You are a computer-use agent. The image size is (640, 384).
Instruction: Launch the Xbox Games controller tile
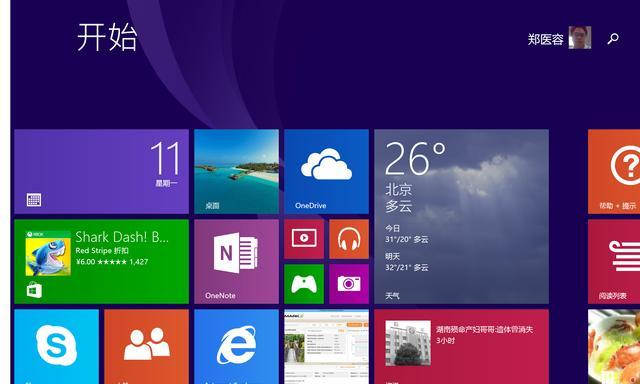pyautogui.click(x=304, y=284)
